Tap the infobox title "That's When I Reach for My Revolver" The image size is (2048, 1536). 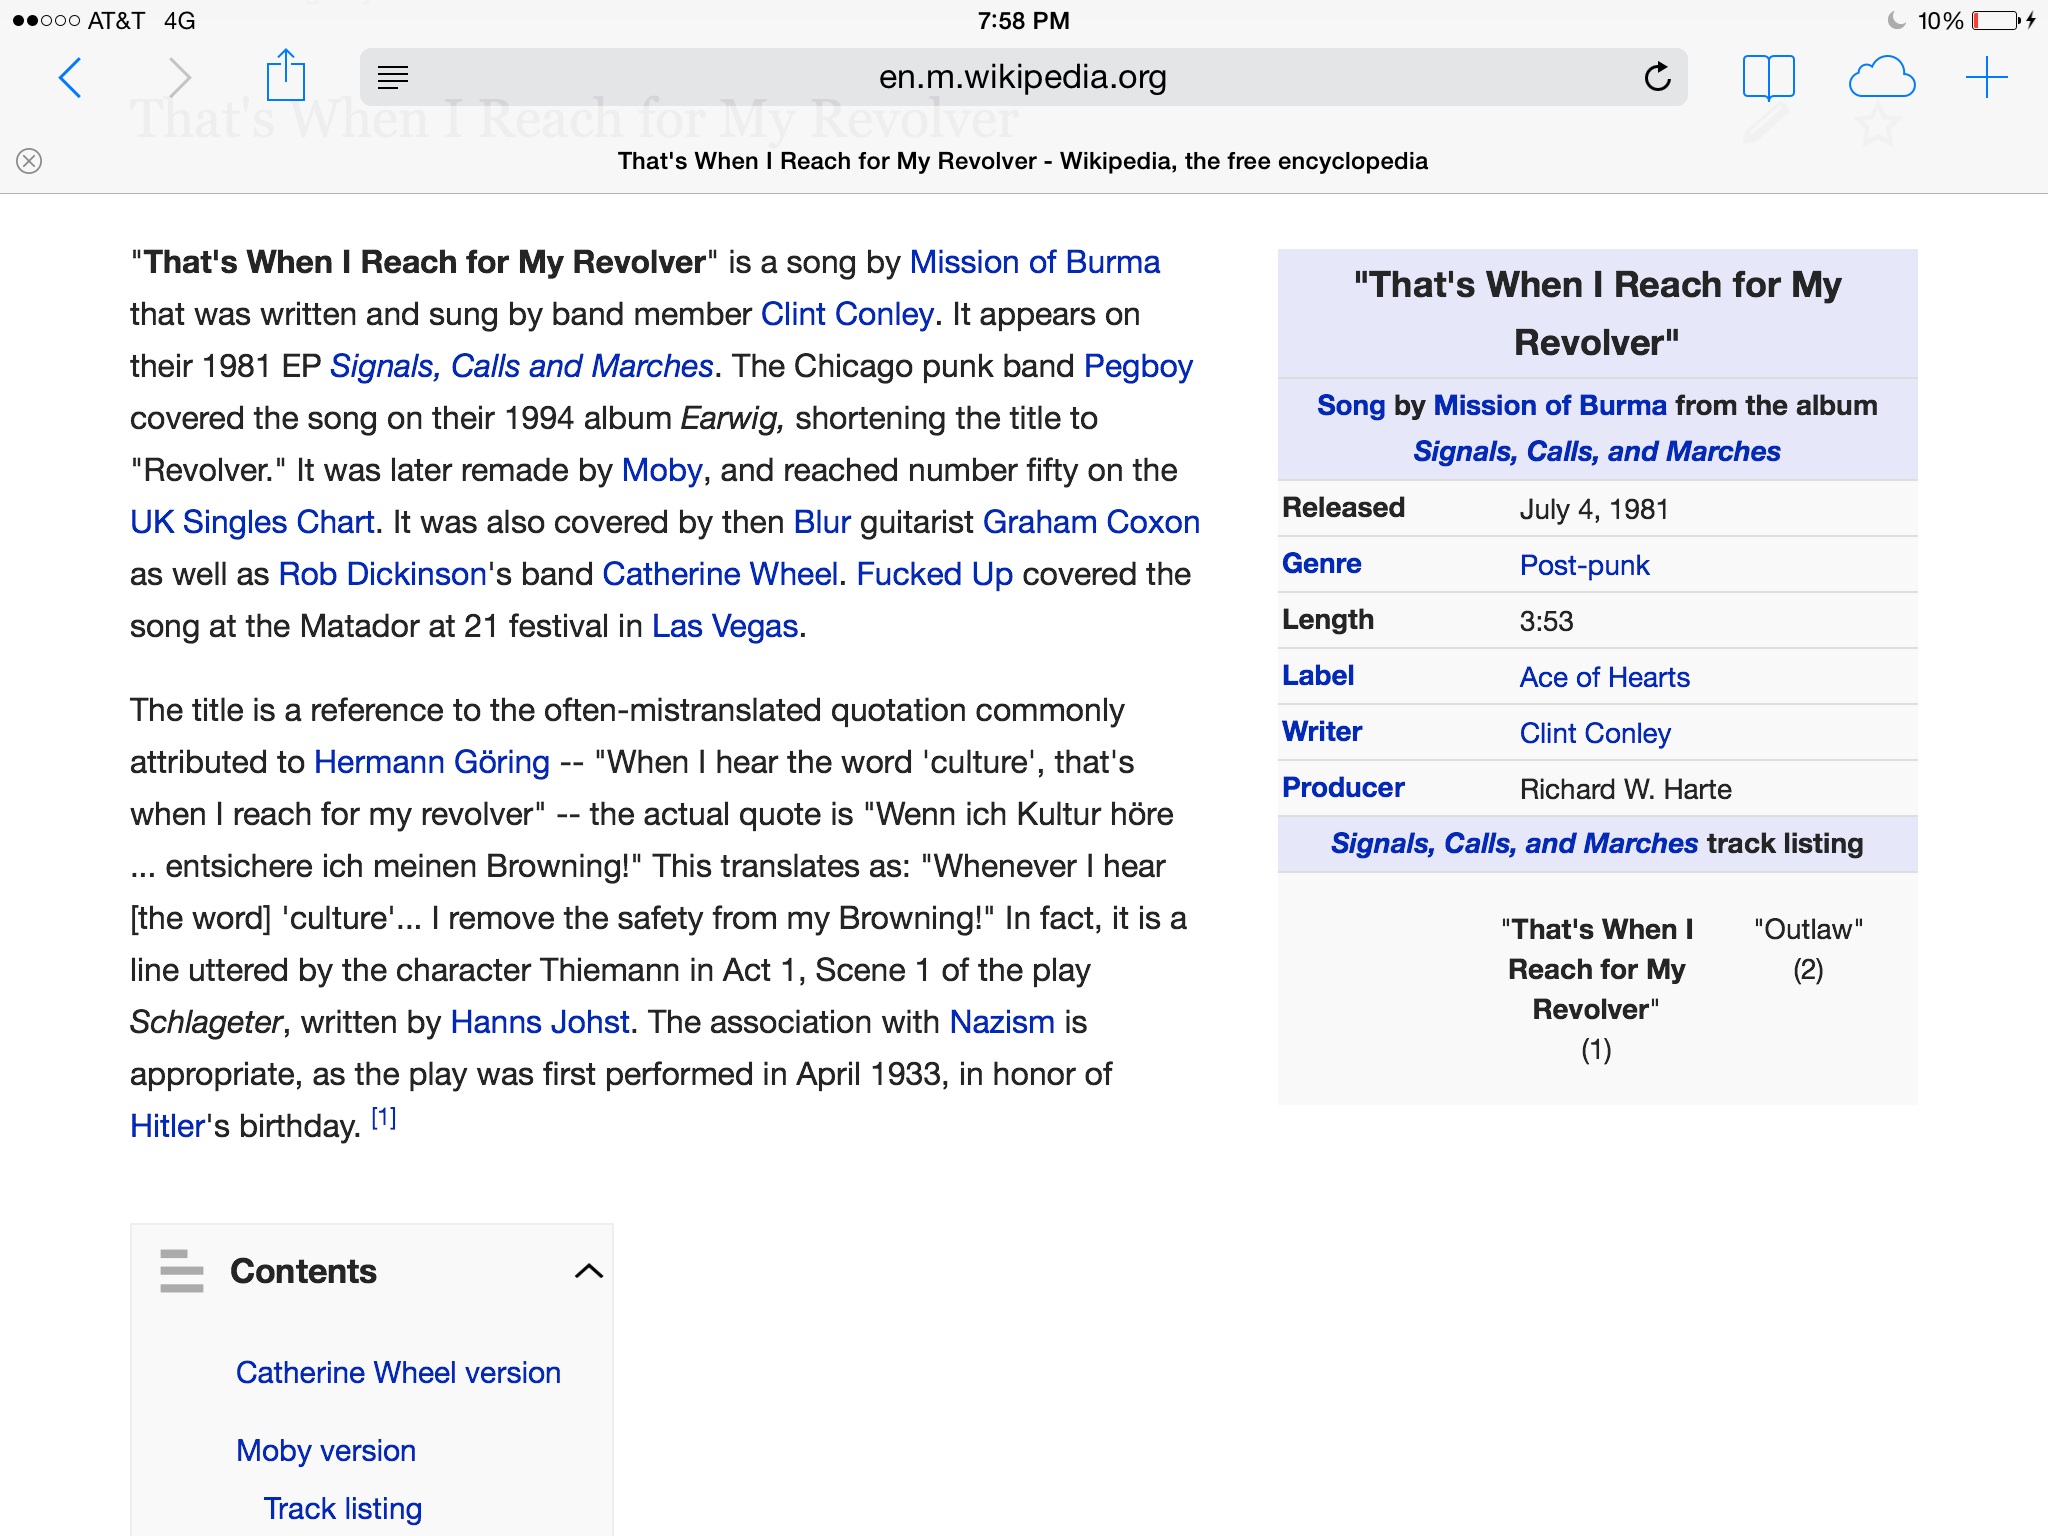tap(1597, 313)
